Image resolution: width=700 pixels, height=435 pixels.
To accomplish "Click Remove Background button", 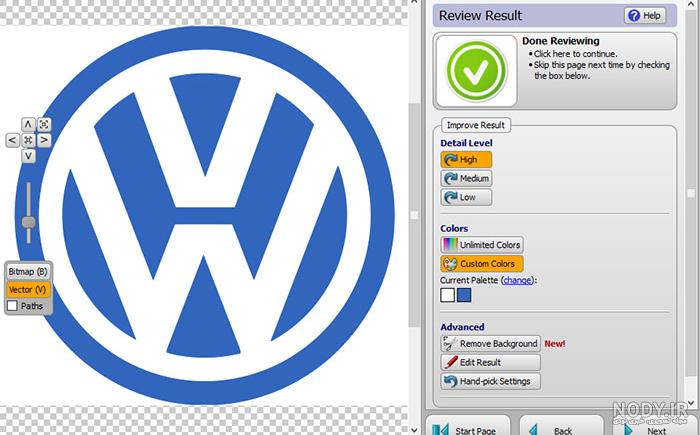I will [x=490, y=343].
